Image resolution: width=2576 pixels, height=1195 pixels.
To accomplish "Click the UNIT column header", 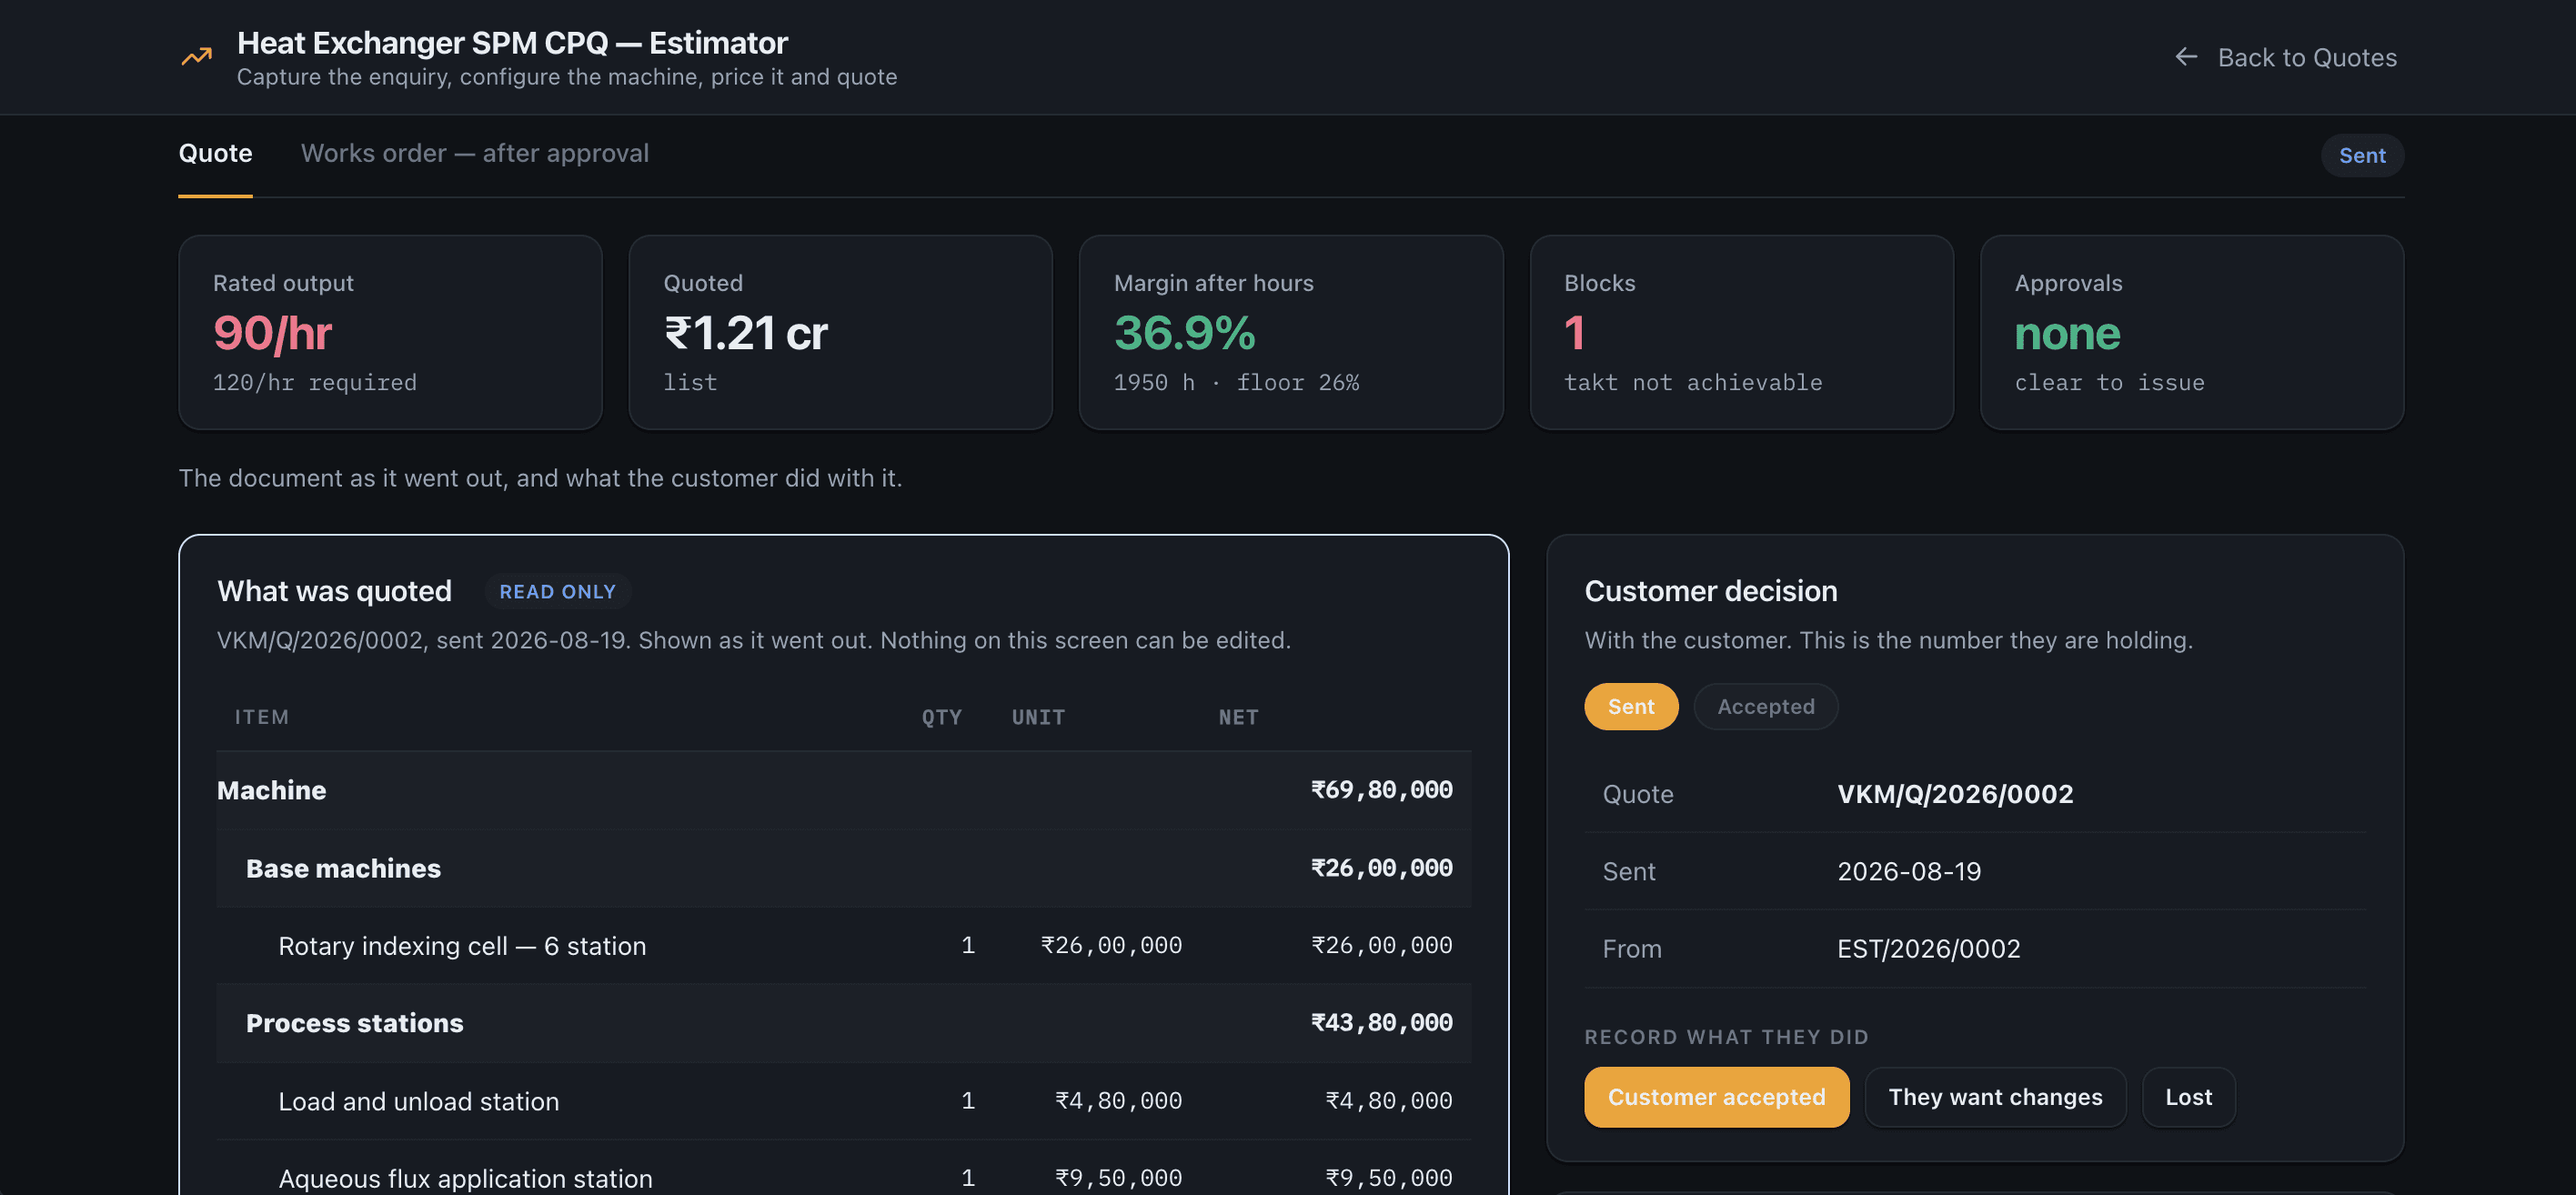I will [x=1038, y=717].
